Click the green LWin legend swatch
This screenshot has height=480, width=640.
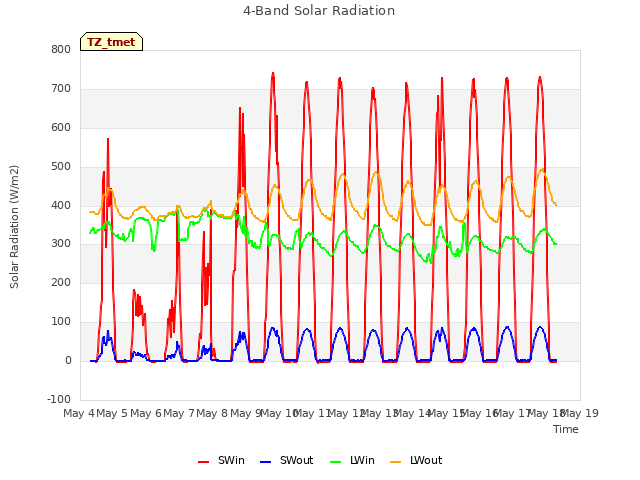336,462
